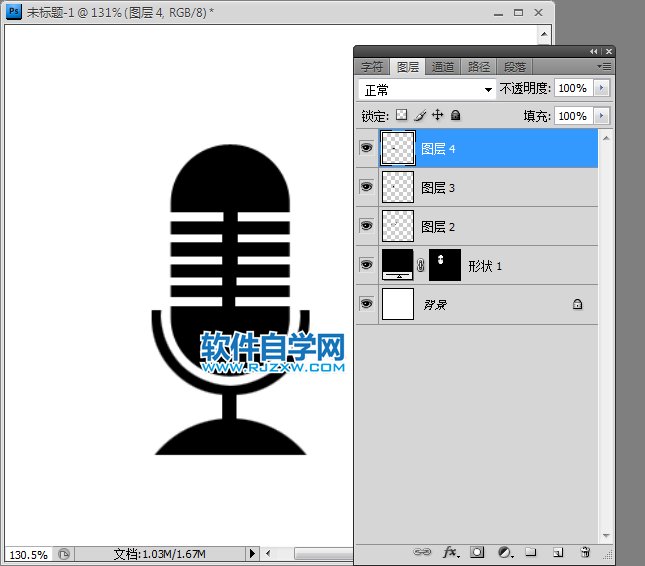Click the 背景 layer white thumbnail

pos(398,304)
